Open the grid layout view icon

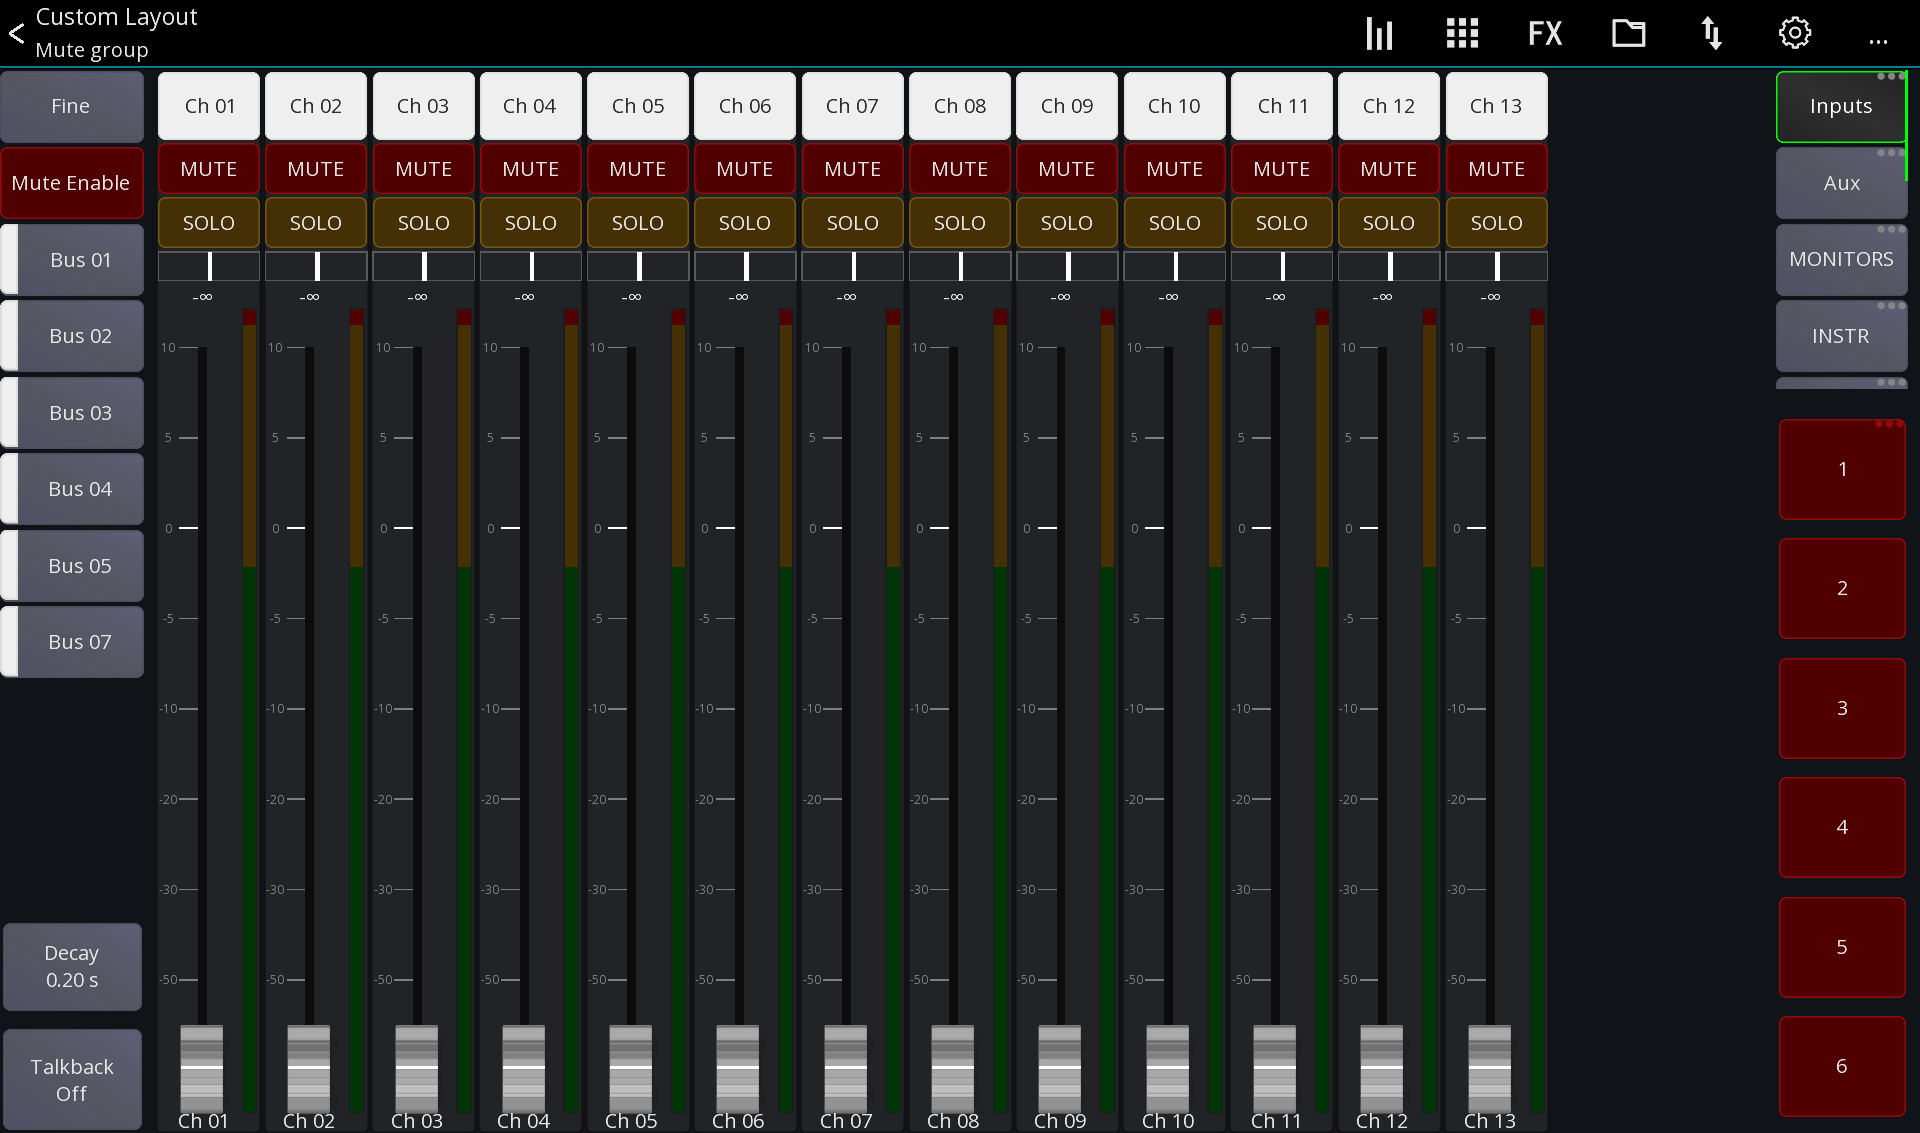(x=1462, y=33)
